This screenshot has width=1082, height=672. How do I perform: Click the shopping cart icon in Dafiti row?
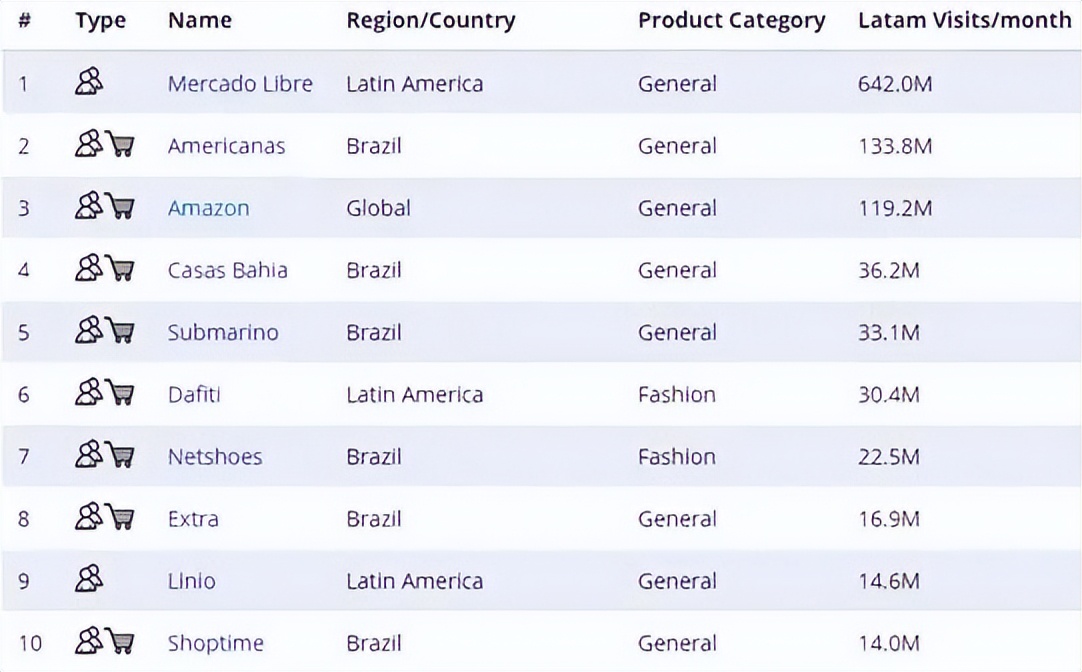click(x=120, y=394)
